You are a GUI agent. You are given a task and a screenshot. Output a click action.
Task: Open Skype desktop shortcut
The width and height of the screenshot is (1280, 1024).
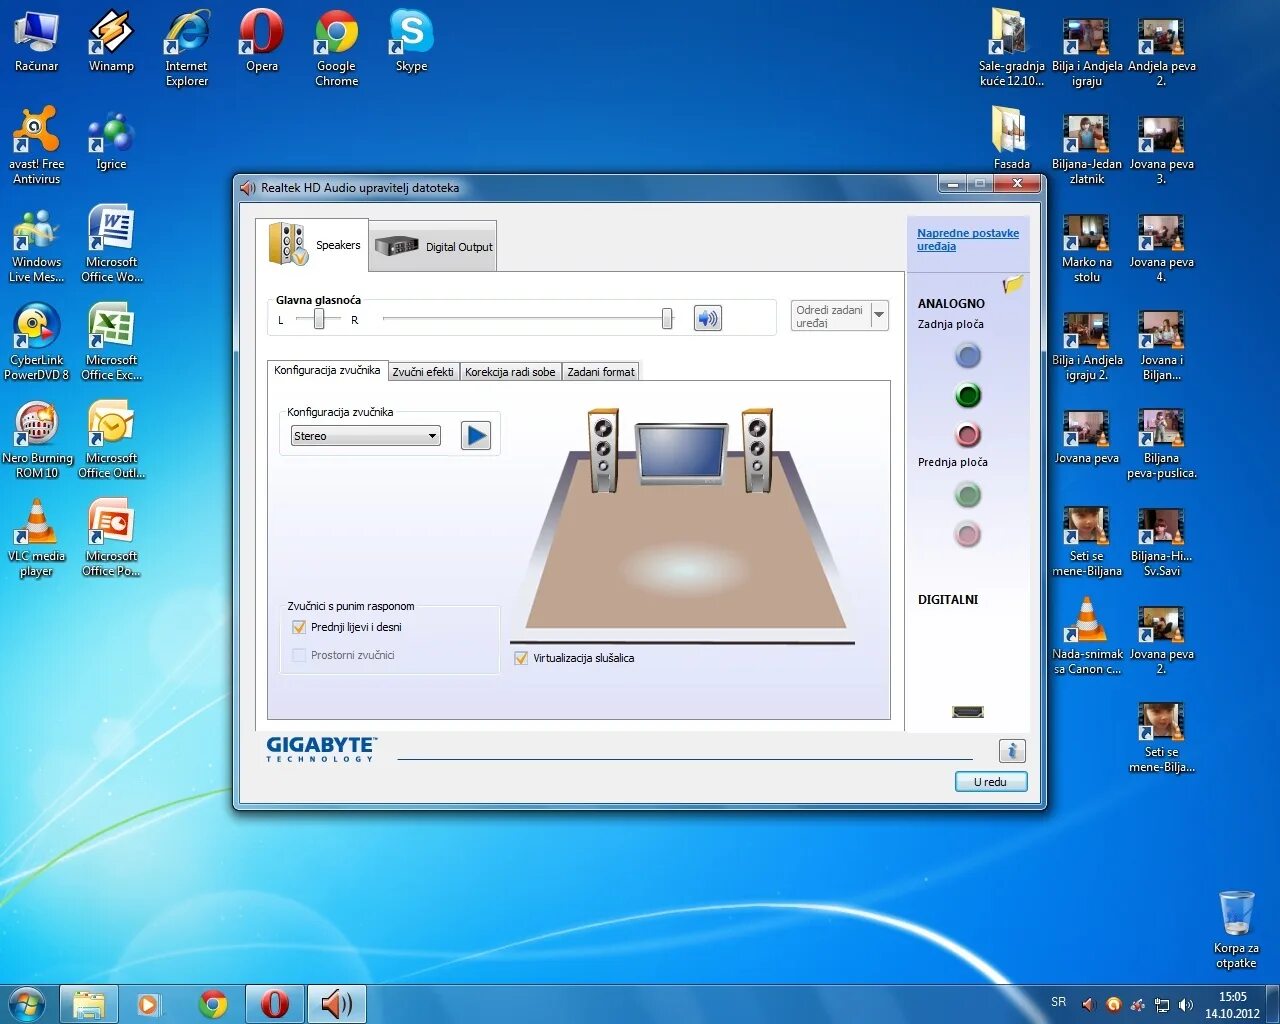(411, 41)
